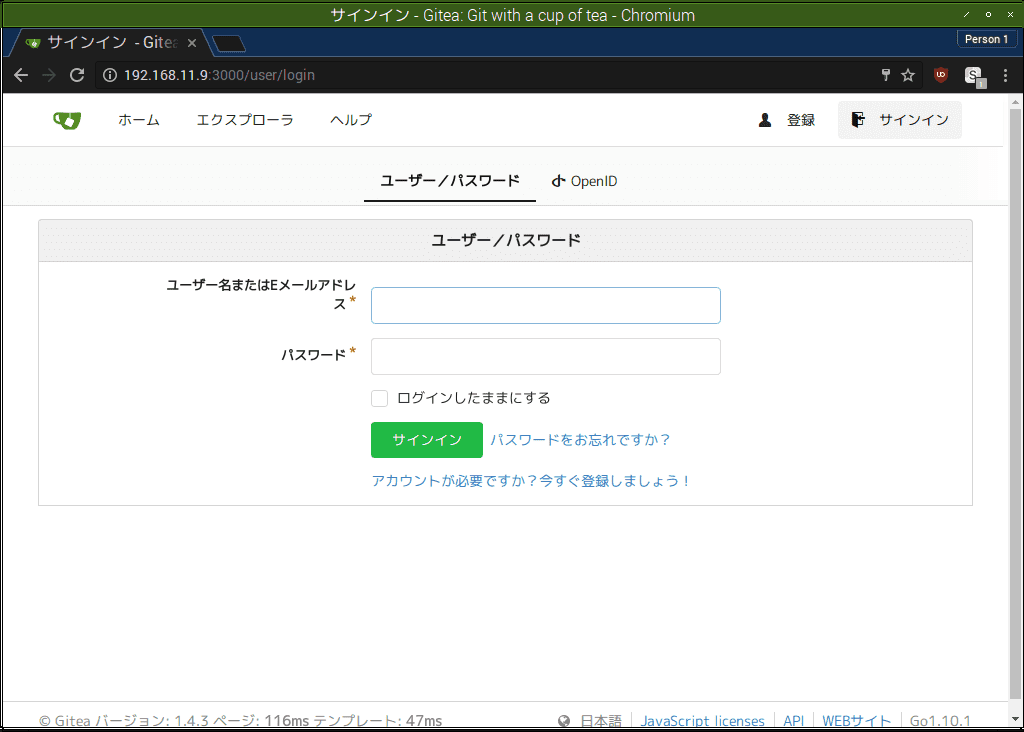Select the OpenID key icon
Viewport: 1024px width, 732px height.
point(558,181)
